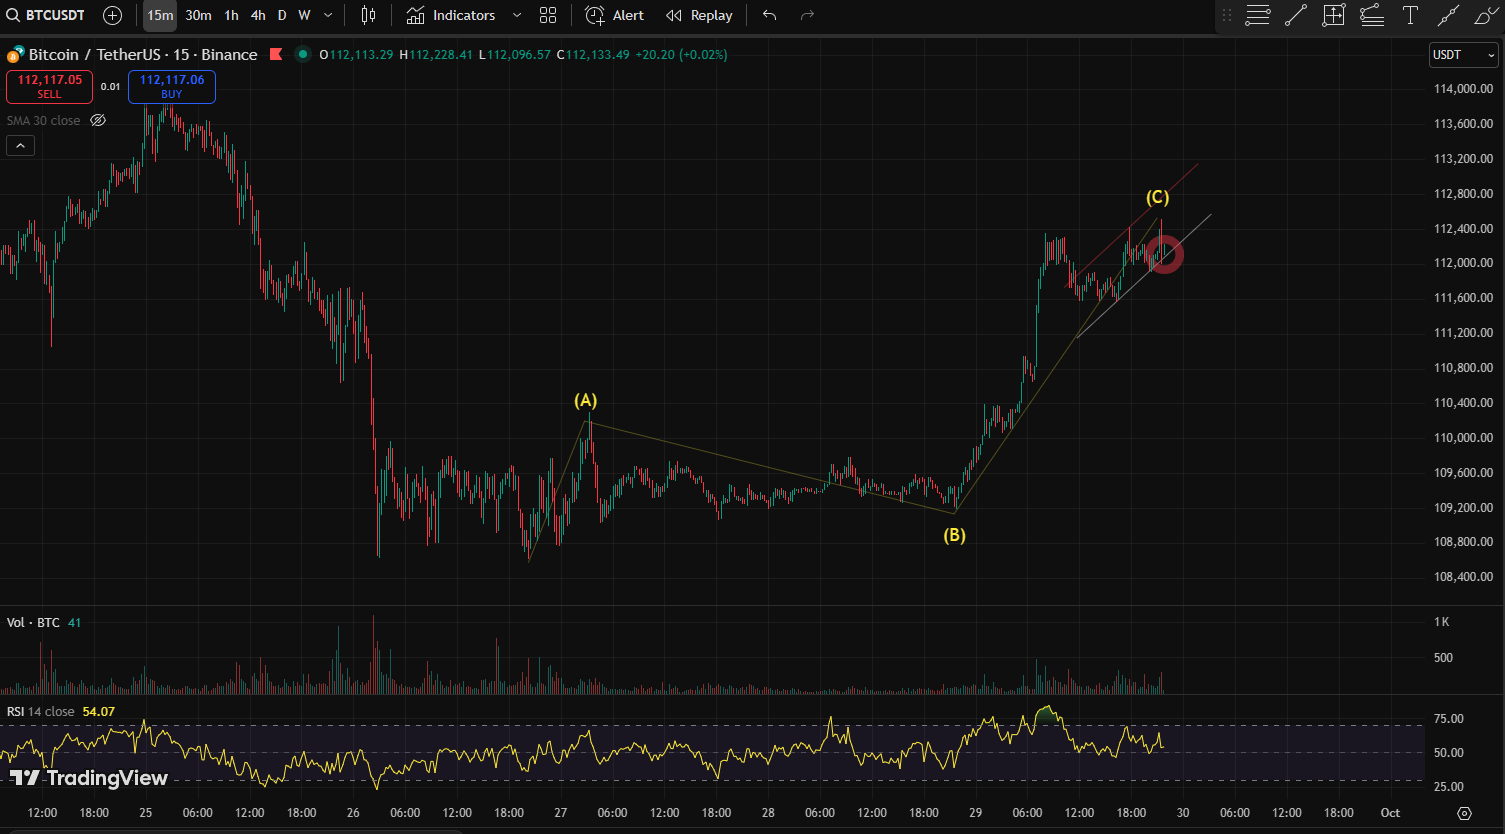Click the red flag next to Binance
The height and width of the screenshot is (834, 1505).
click(x=275, y=54)
